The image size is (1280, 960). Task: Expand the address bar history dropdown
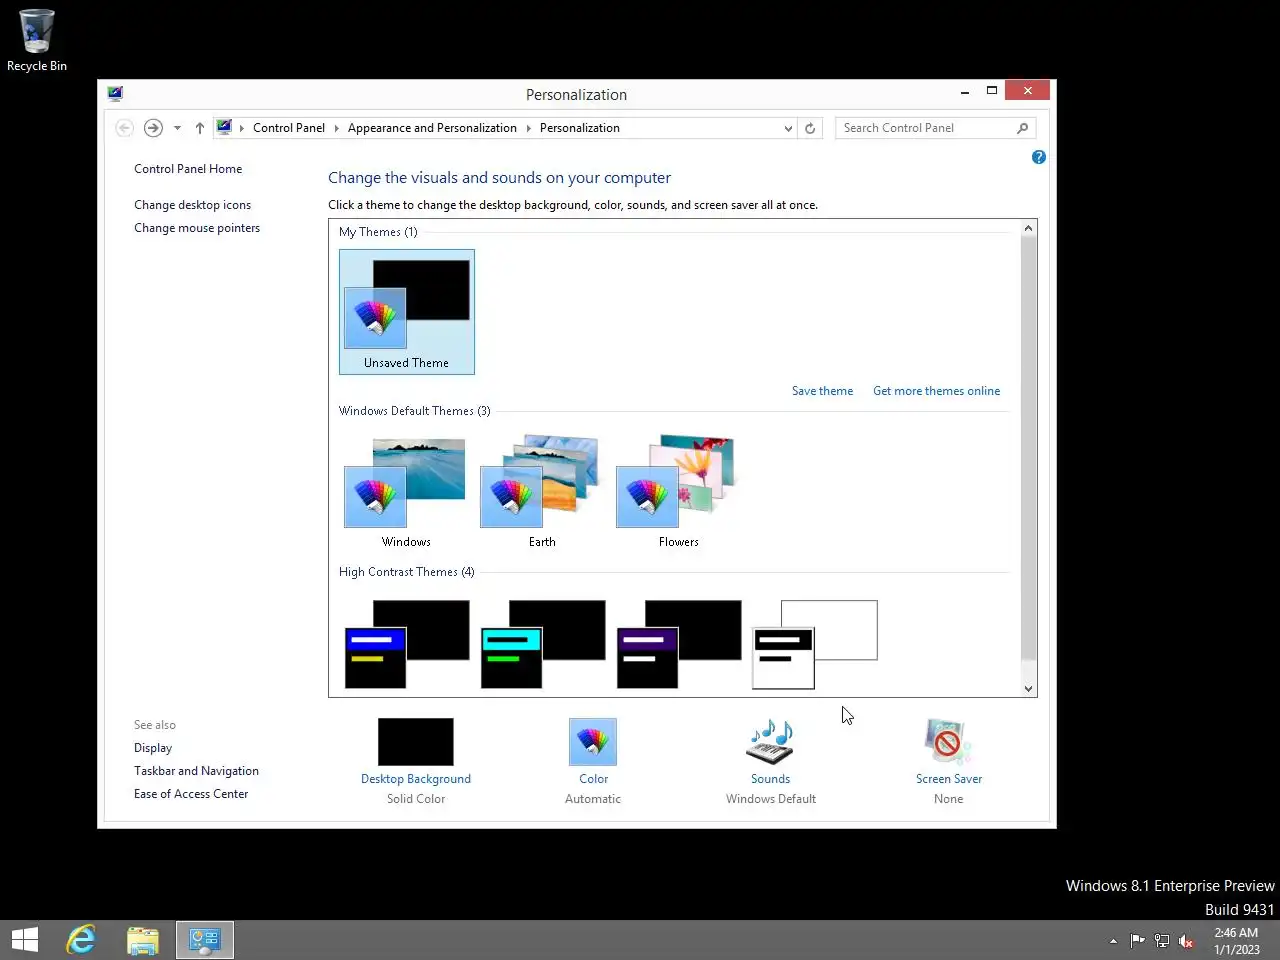pos(788,128)
